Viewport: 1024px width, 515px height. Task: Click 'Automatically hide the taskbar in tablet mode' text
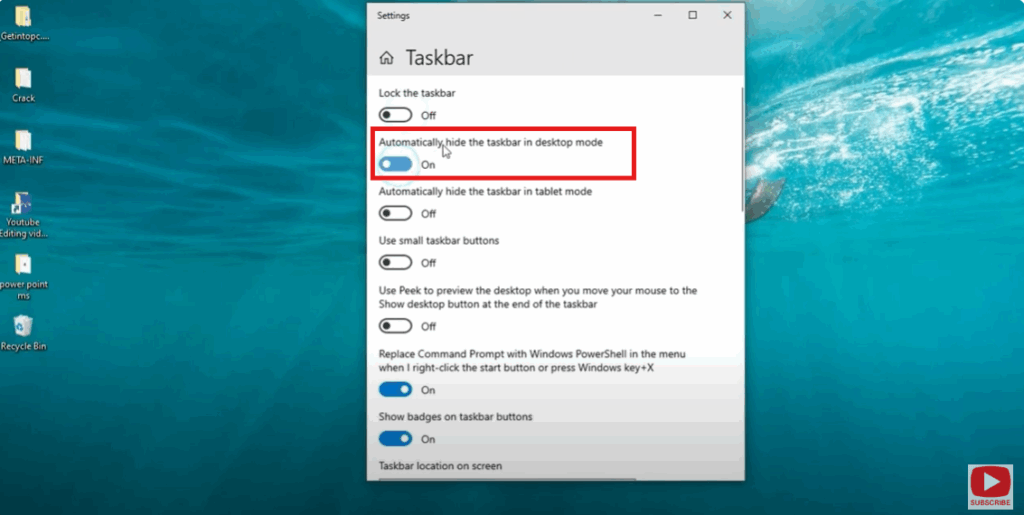tap(485, 192)
